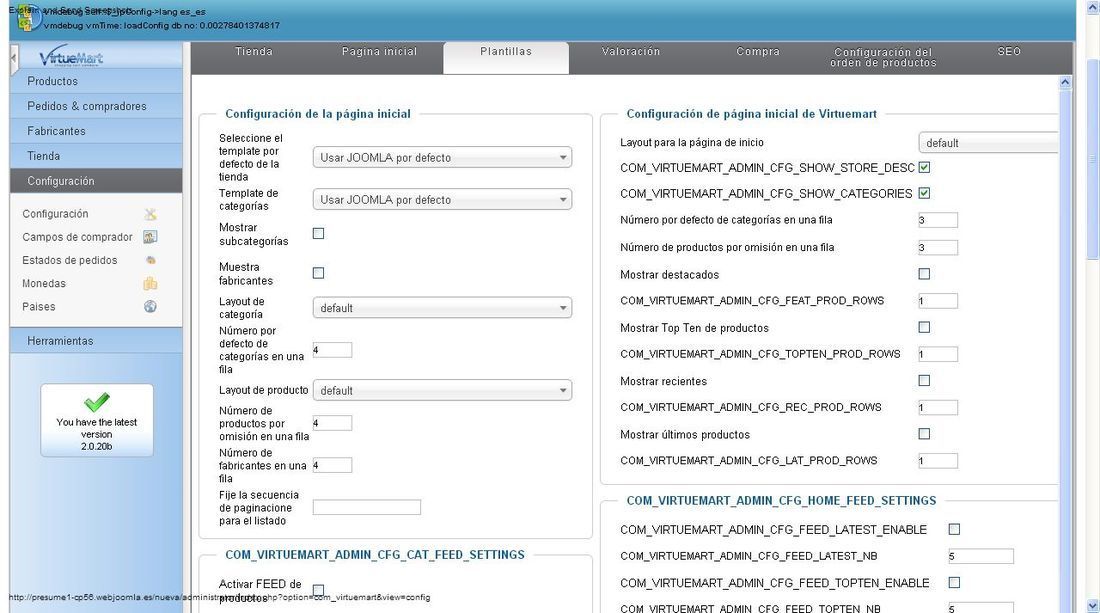Click Campos de comprador link
The height and width of the screenshot is (613, 1100).
click(77, 237)
